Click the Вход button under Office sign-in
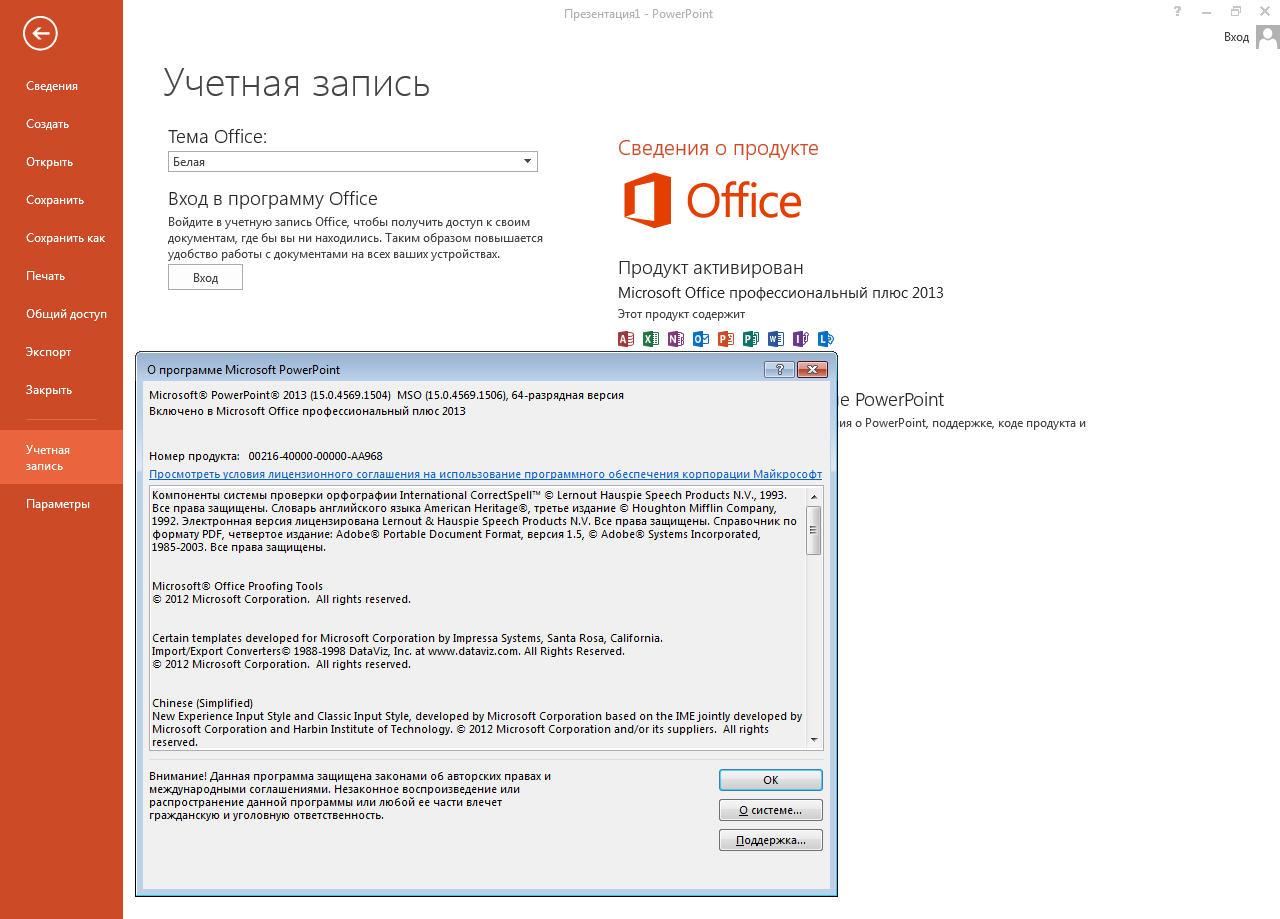Image resolution: width=1280 pixels, height=919 pixels. click(x=205, y=278)
